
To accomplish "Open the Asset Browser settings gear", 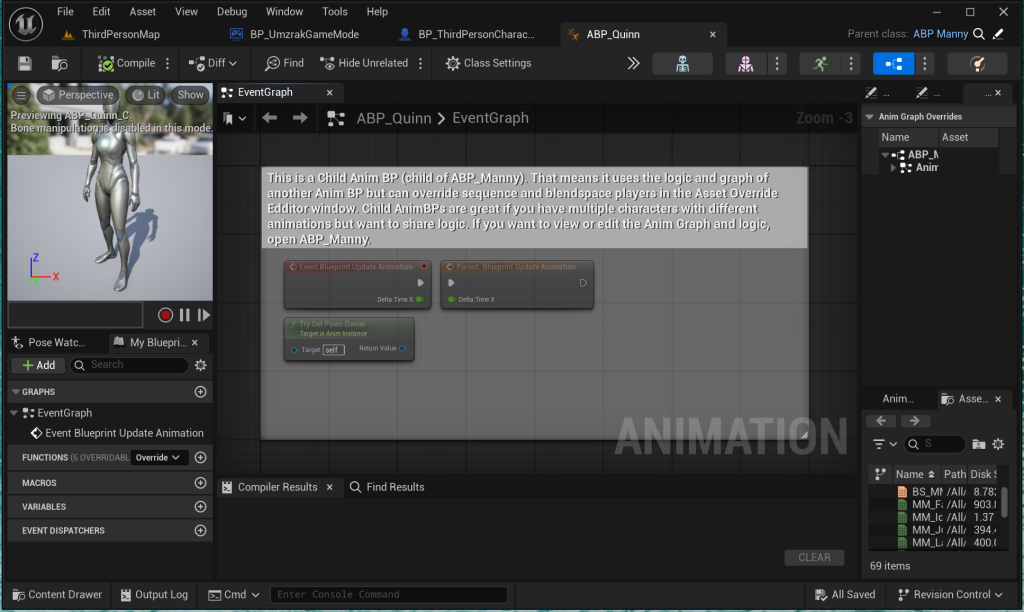I will tap(998, 445).
